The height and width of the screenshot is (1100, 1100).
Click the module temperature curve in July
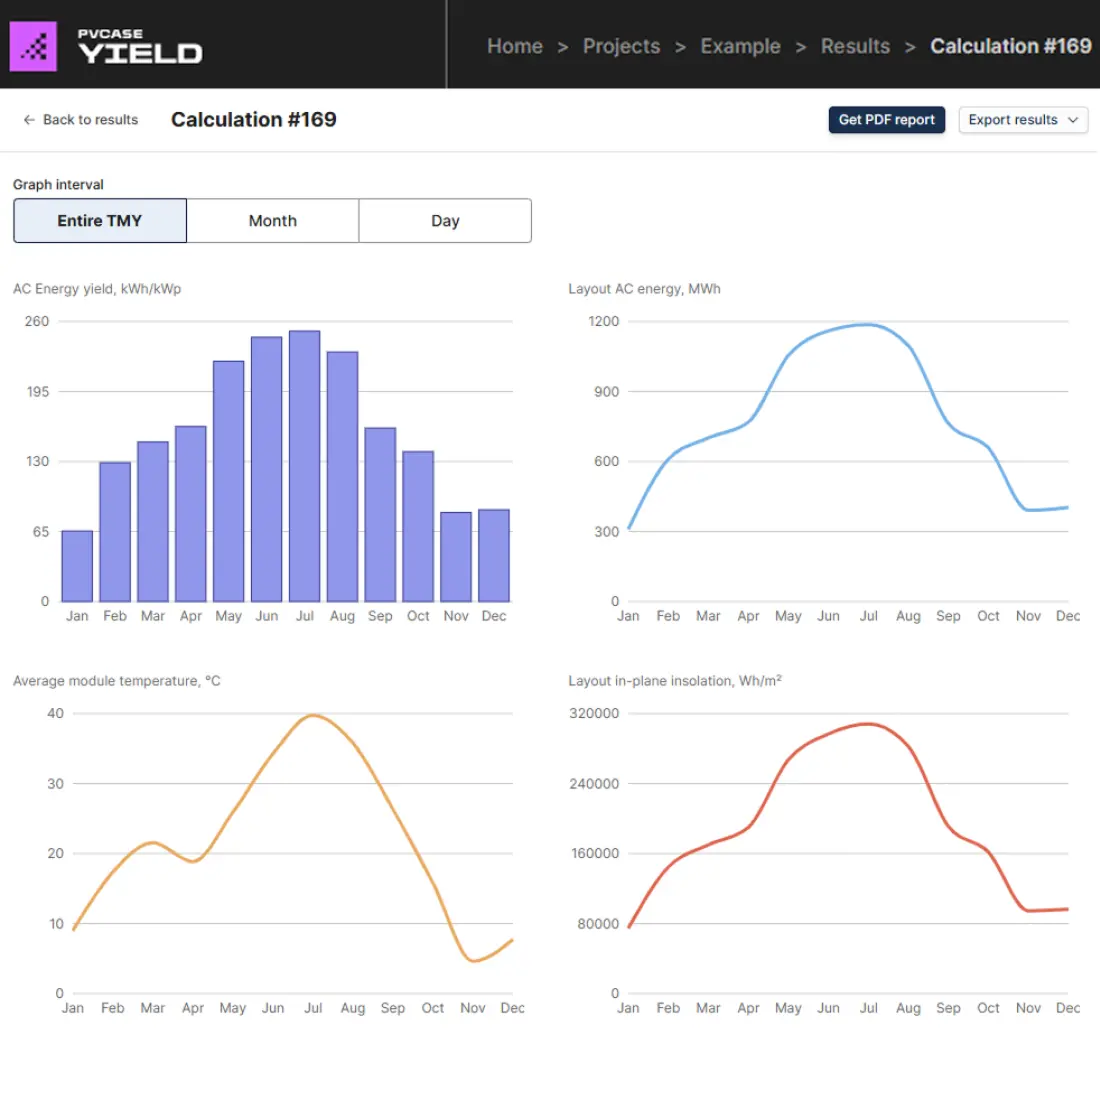pos(313,716)
